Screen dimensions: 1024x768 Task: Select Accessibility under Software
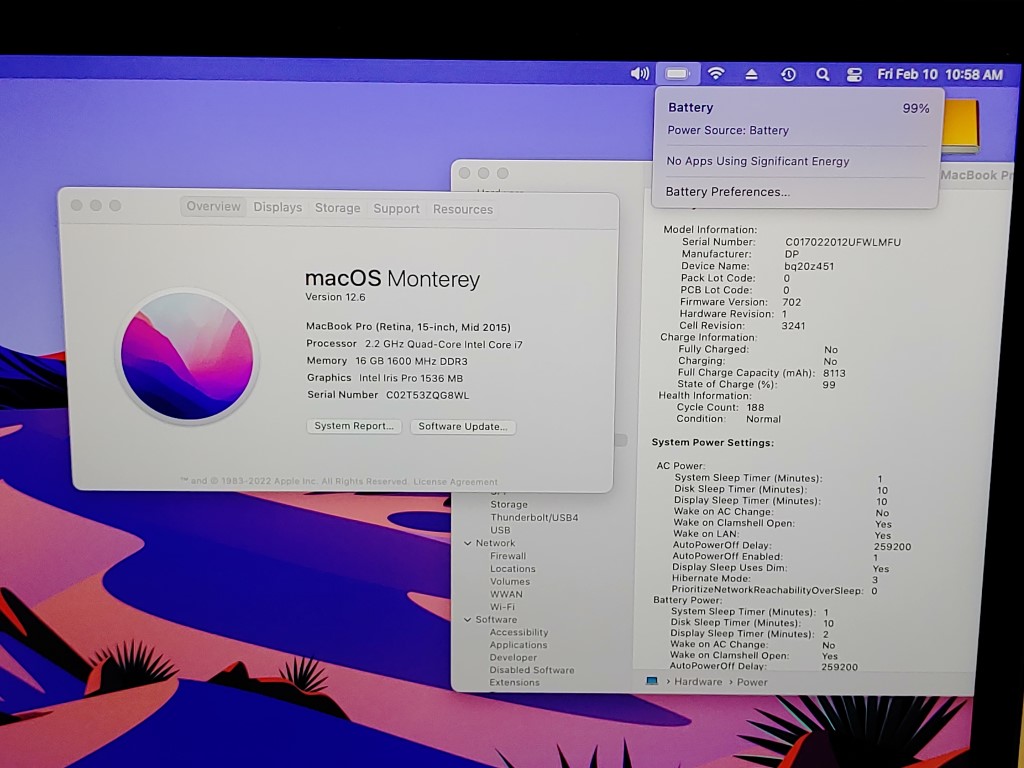tap(519, 632)
